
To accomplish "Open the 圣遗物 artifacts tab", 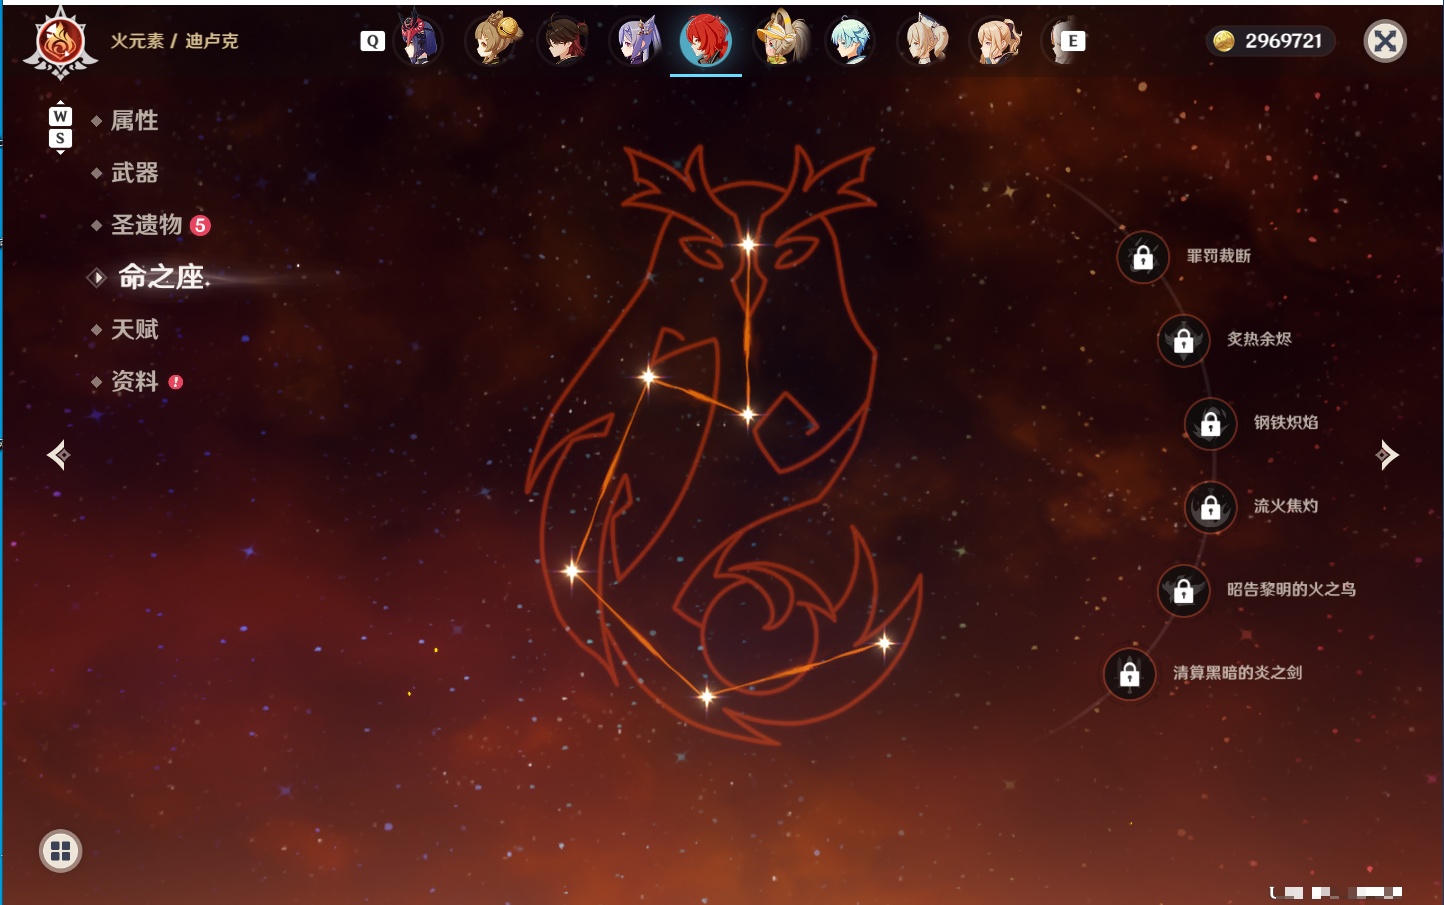I will [x=146, y=225].
